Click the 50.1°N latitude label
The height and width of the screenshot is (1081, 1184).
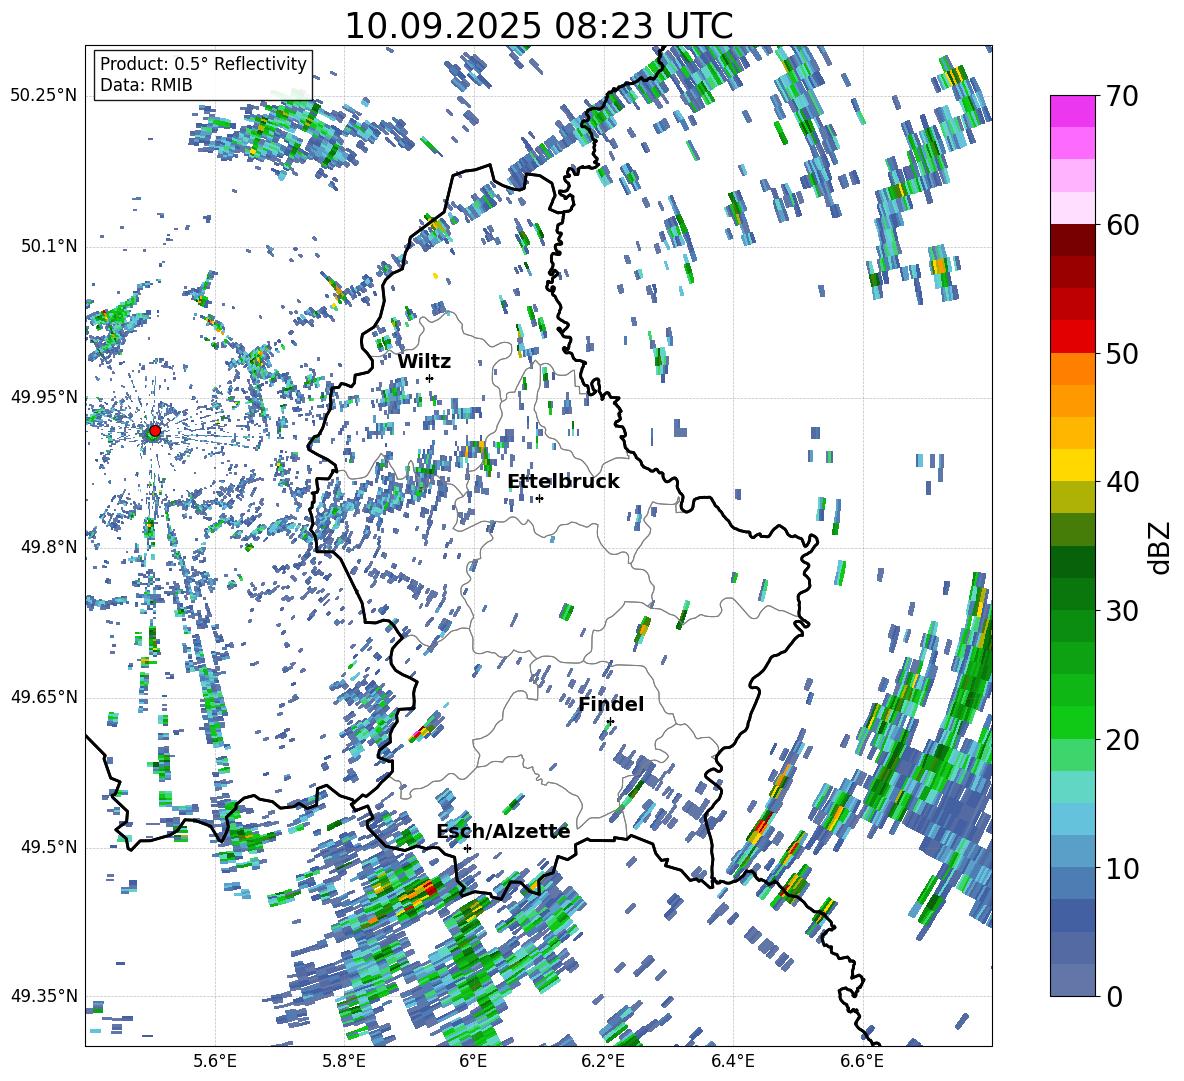49,246
